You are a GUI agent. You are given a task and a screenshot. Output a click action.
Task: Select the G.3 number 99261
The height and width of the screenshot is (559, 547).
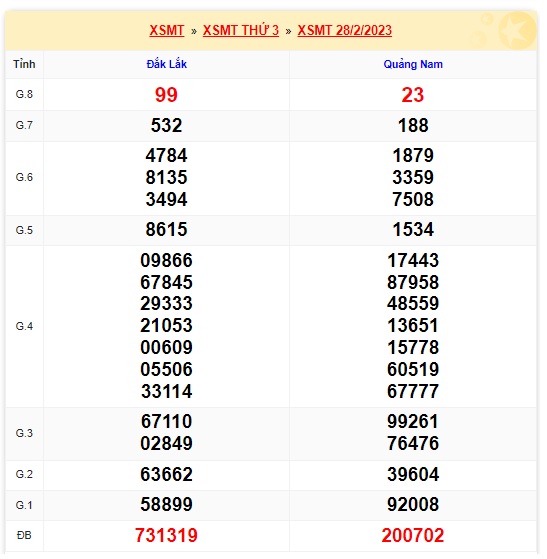(x=413, y=421)
